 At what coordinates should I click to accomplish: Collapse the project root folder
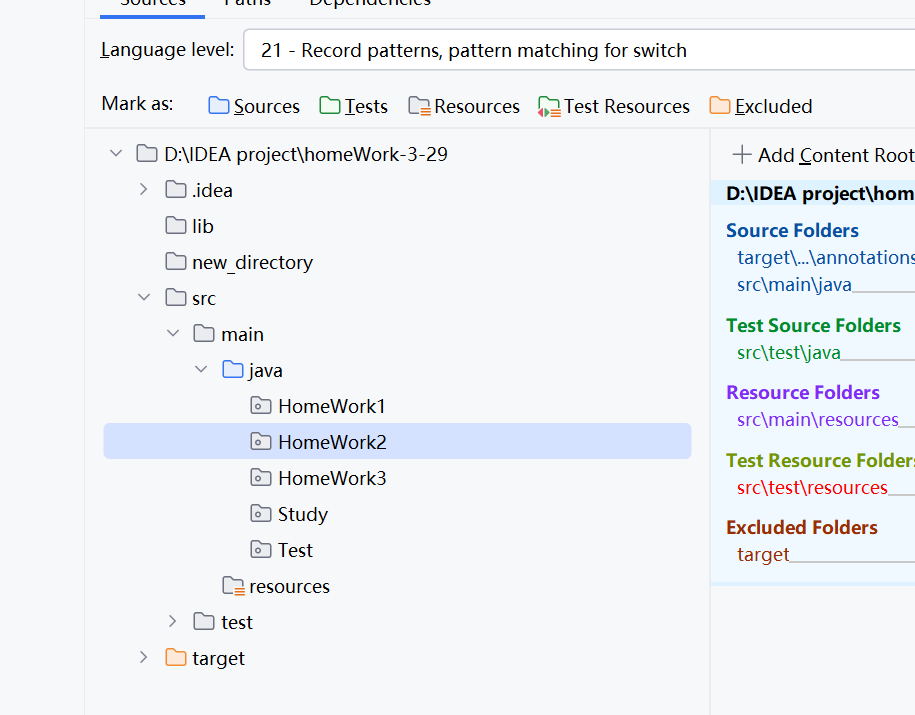coord(116,154)
